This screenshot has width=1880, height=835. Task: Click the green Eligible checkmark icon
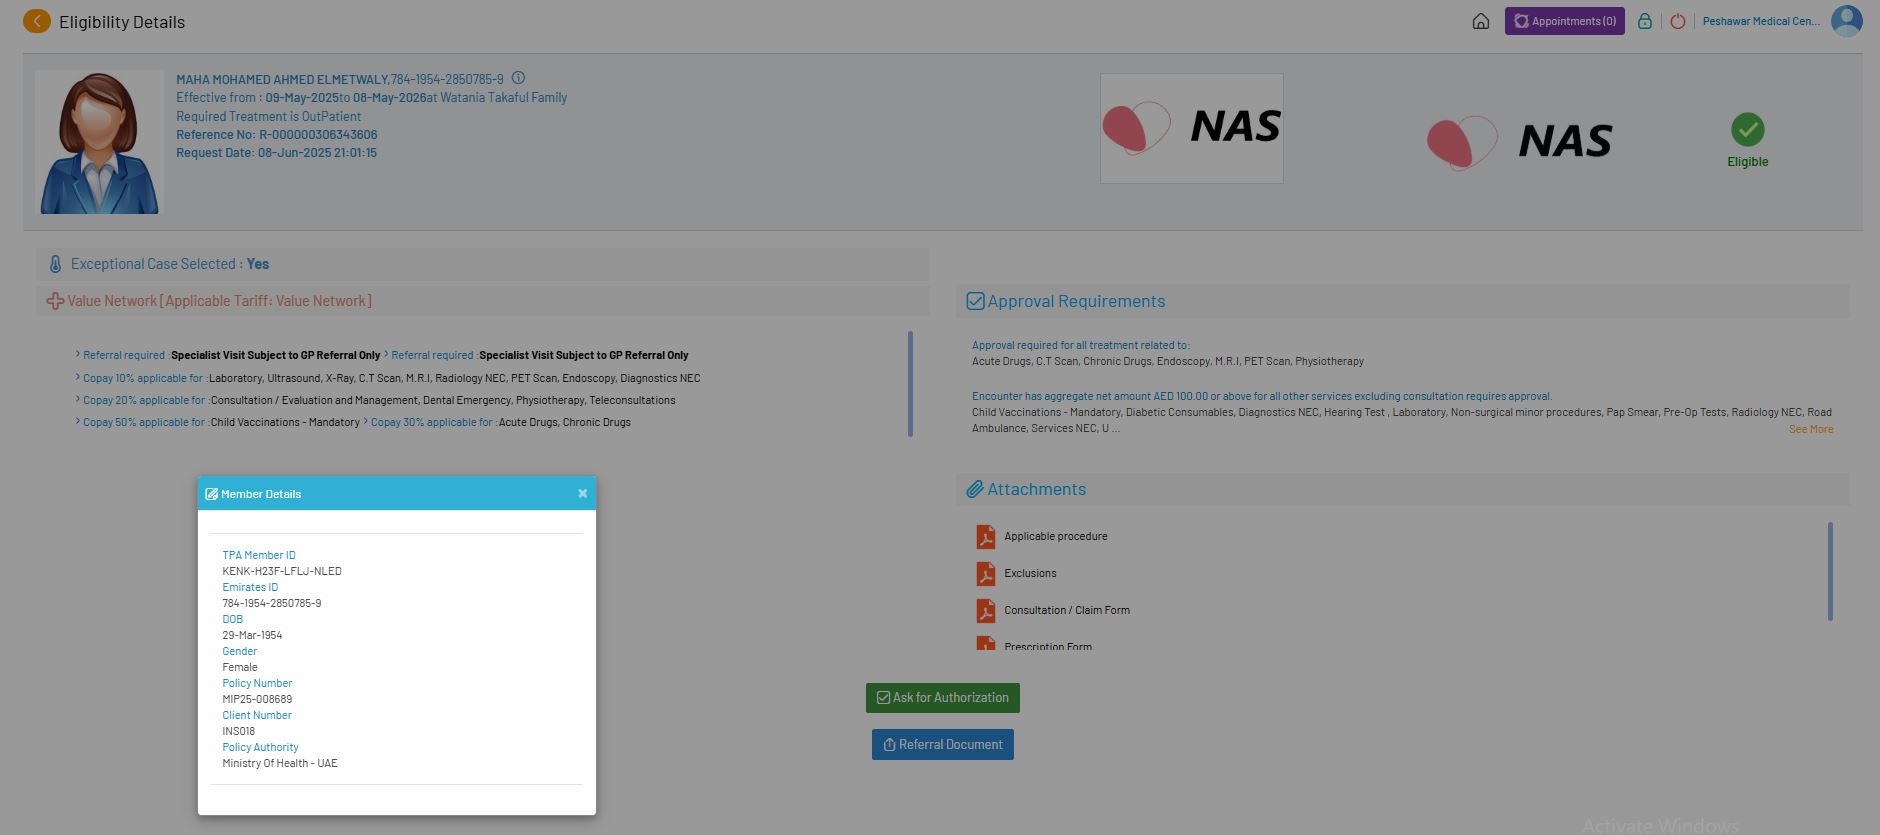tap(1748, 129)
